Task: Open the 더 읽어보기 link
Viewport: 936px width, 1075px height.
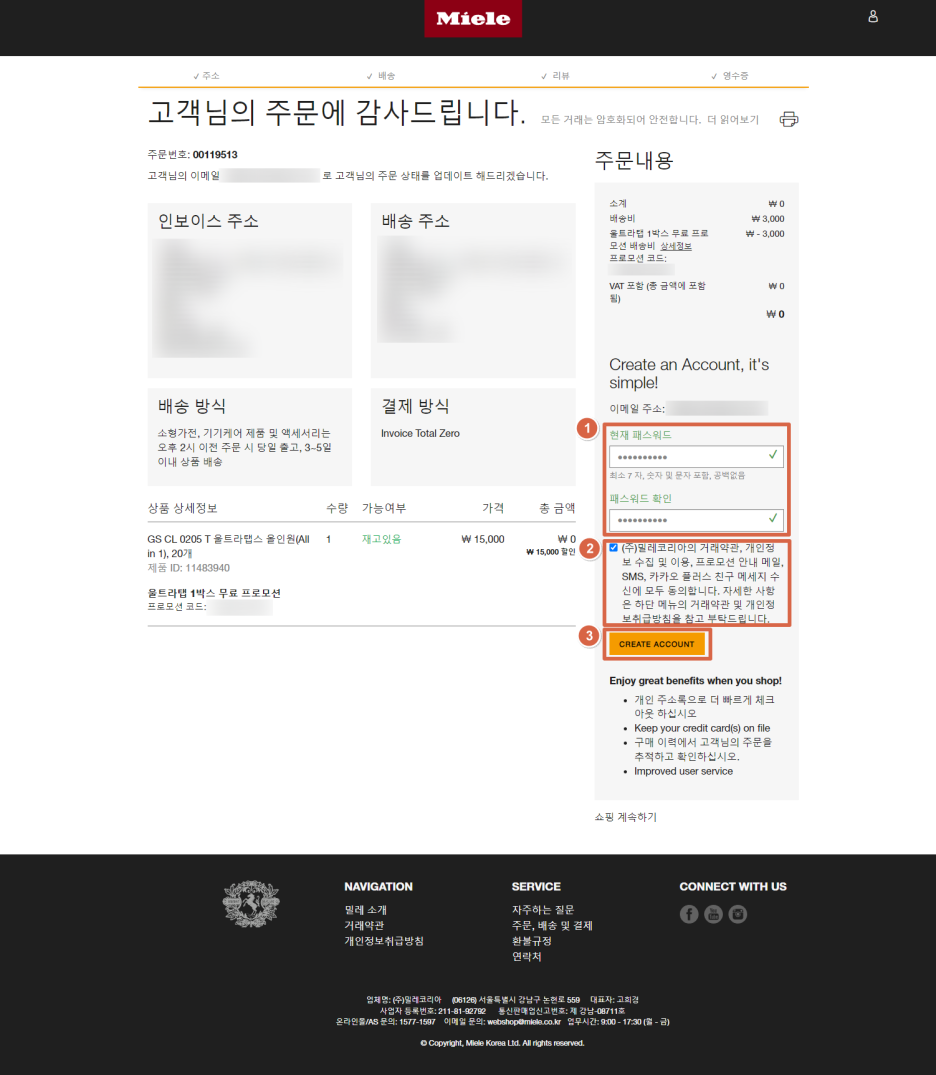Action: 733,120
